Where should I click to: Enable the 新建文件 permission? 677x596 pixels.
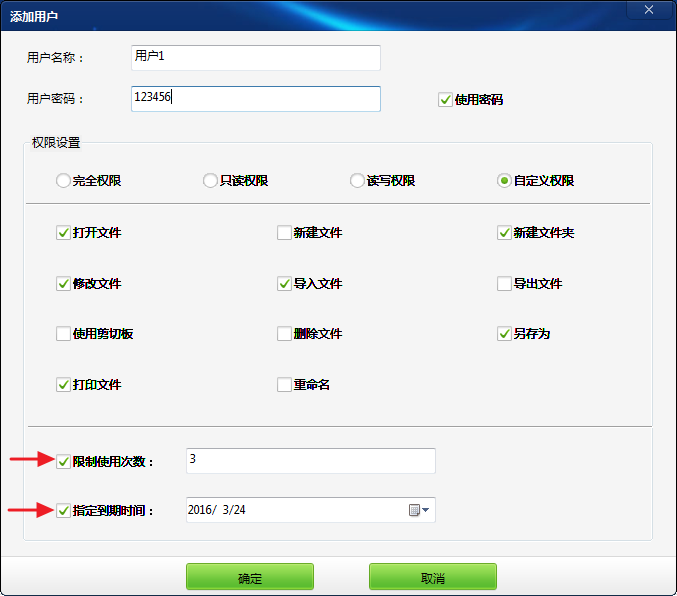[x=284, y=233]
